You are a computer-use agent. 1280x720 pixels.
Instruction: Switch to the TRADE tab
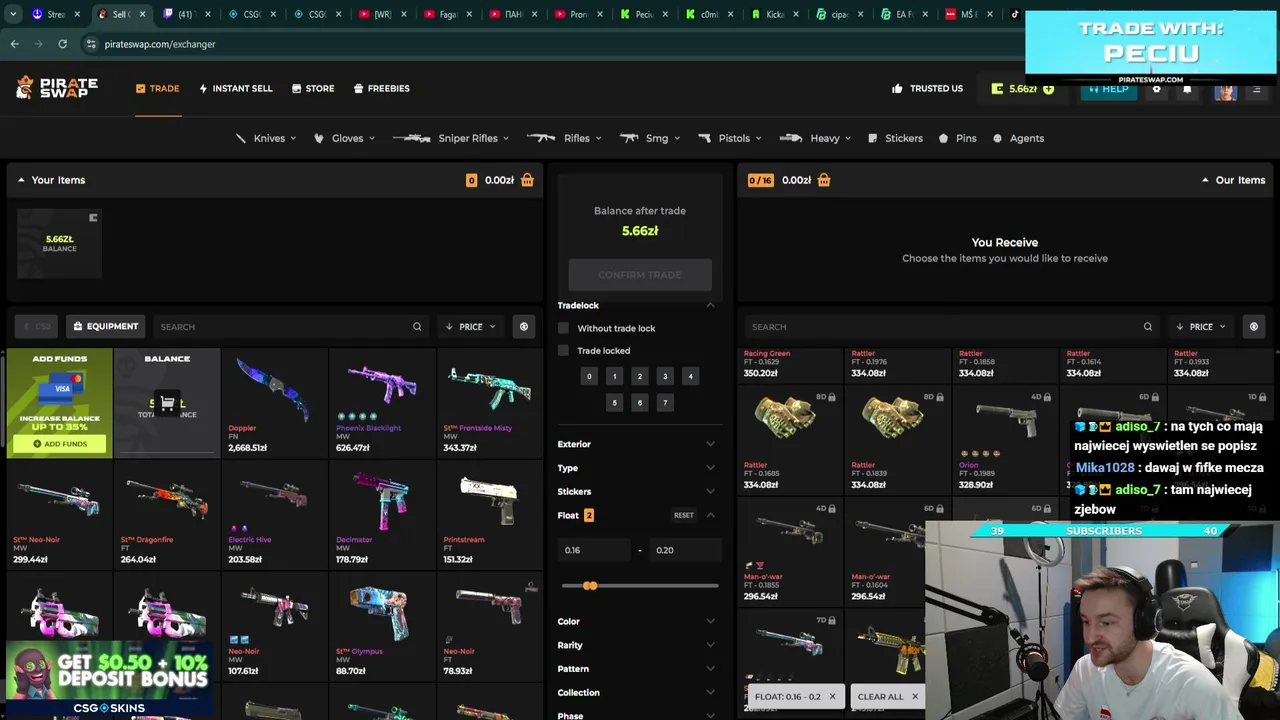point(158,88)
